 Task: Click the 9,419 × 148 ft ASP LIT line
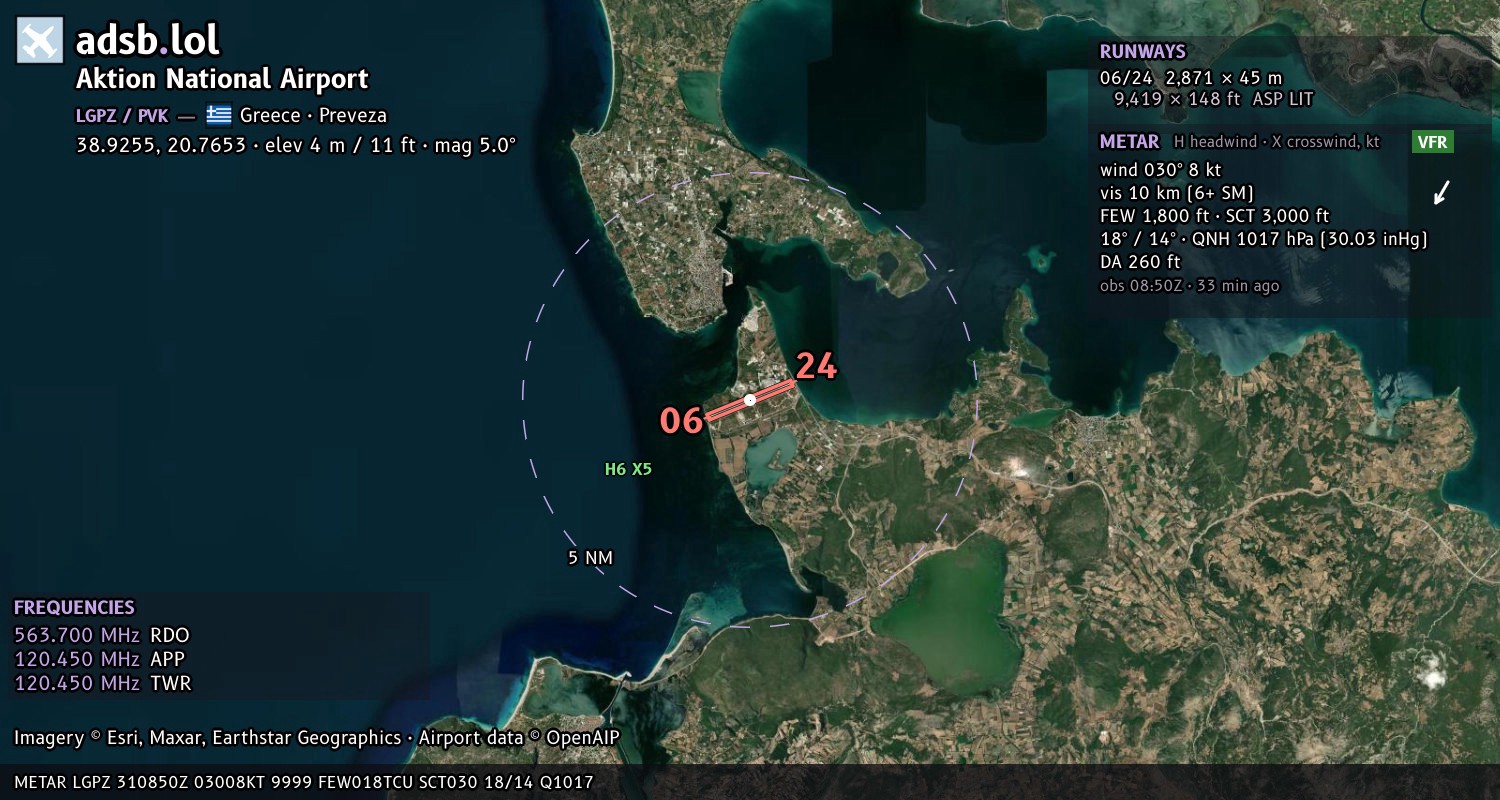[x=1213, y=99]
